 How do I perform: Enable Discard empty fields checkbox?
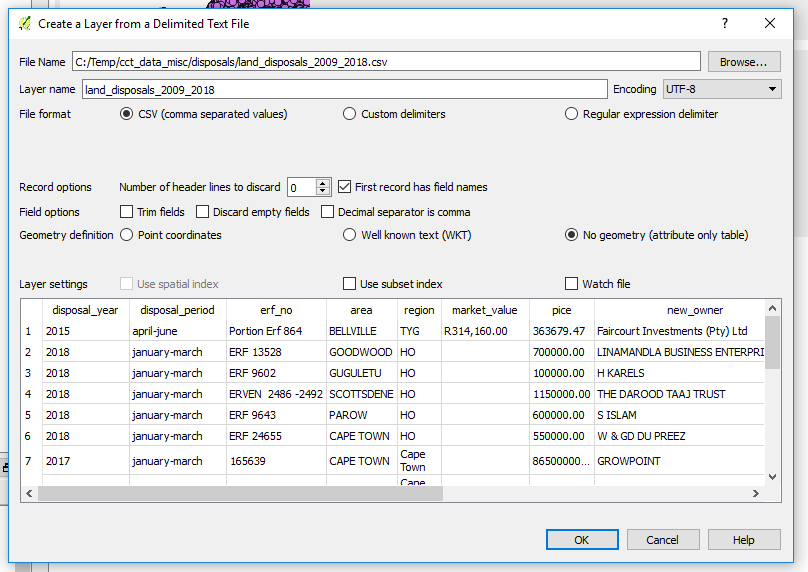203,212
